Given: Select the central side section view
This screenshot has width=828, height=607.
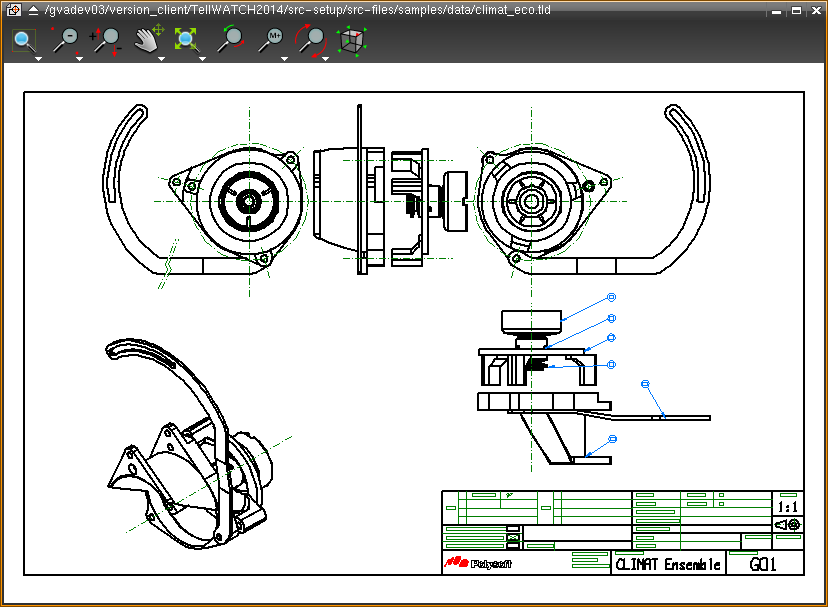Looking at the screenshot, I should (391, 190).
